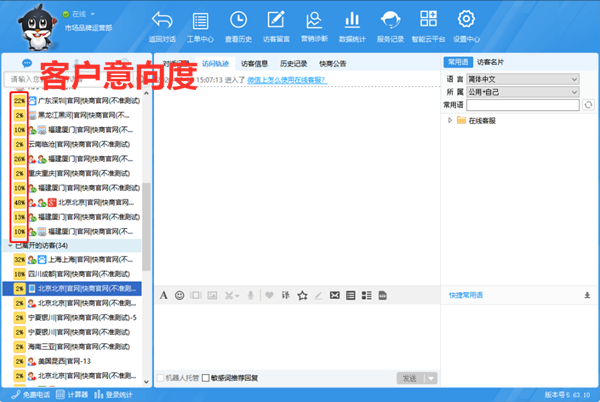
Task: Click 查看历史 history clock icon
Action: [x=240, y=24]
